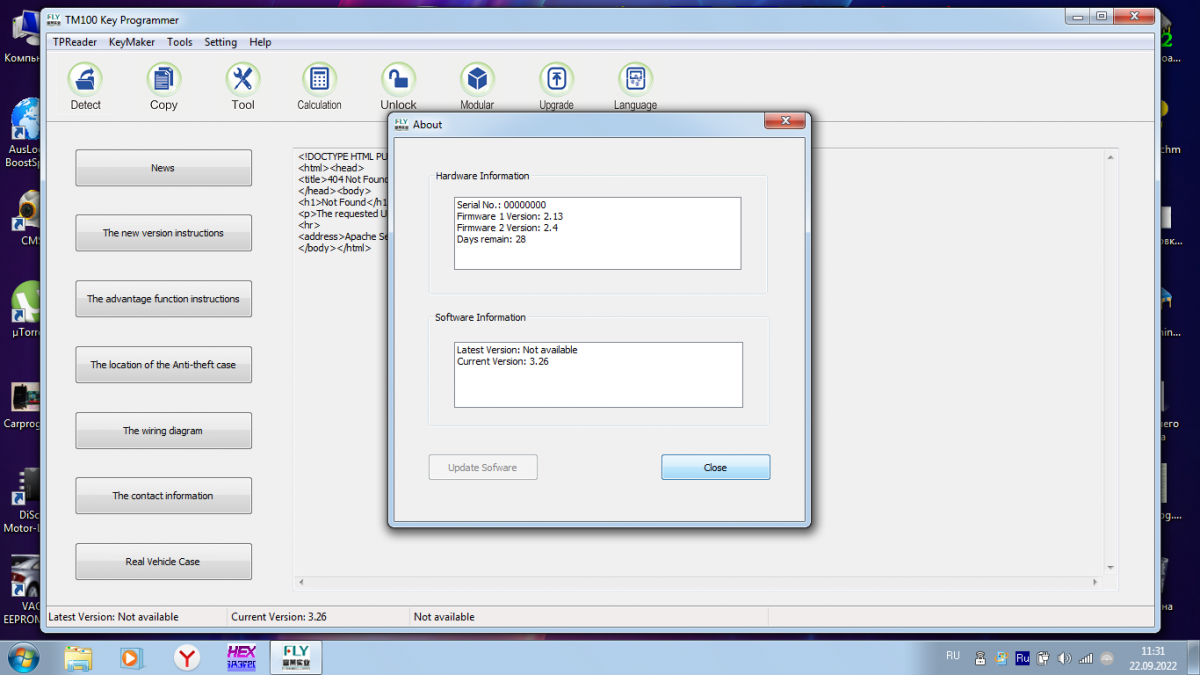Click the vertical scrollbar up arrow in content pane
This screenshot has height=675, width=1200.
1108,157
